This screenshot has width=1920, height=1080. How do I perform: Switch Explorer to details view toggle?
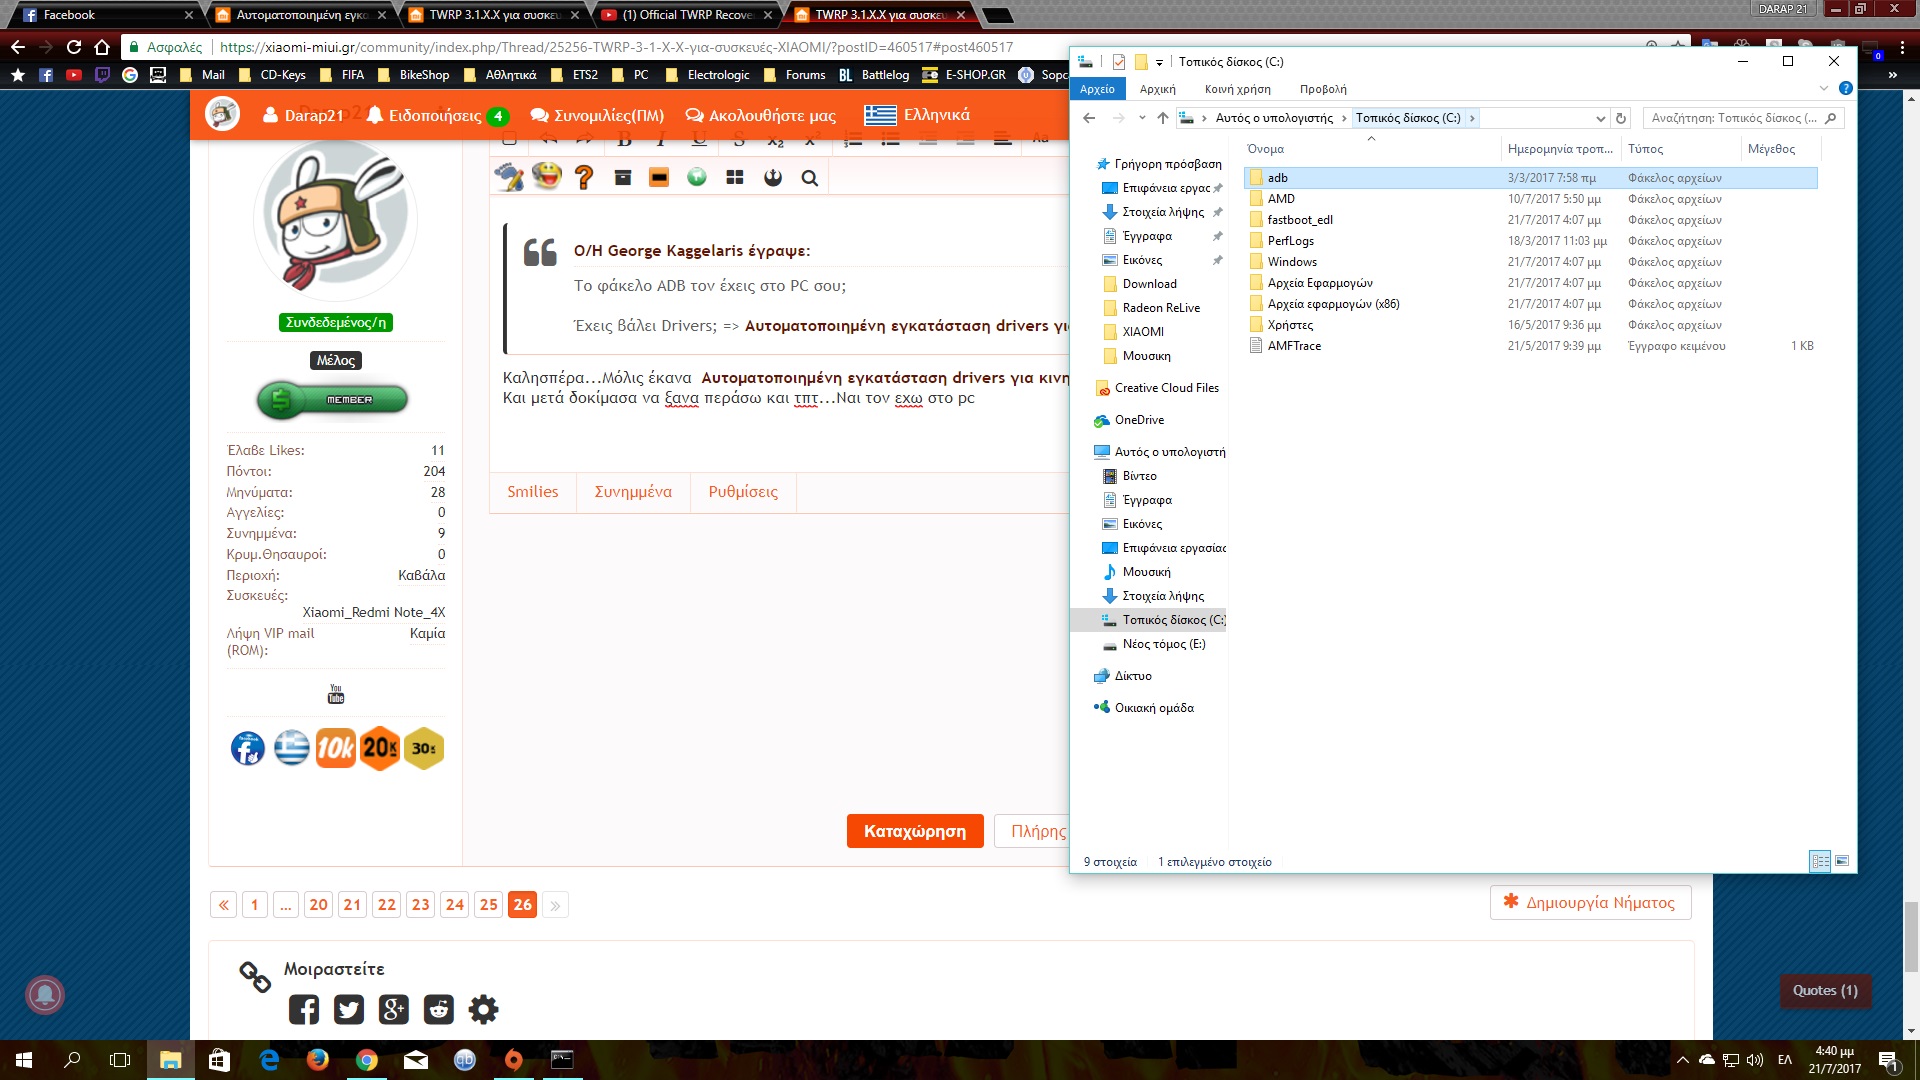(1820, 861)
